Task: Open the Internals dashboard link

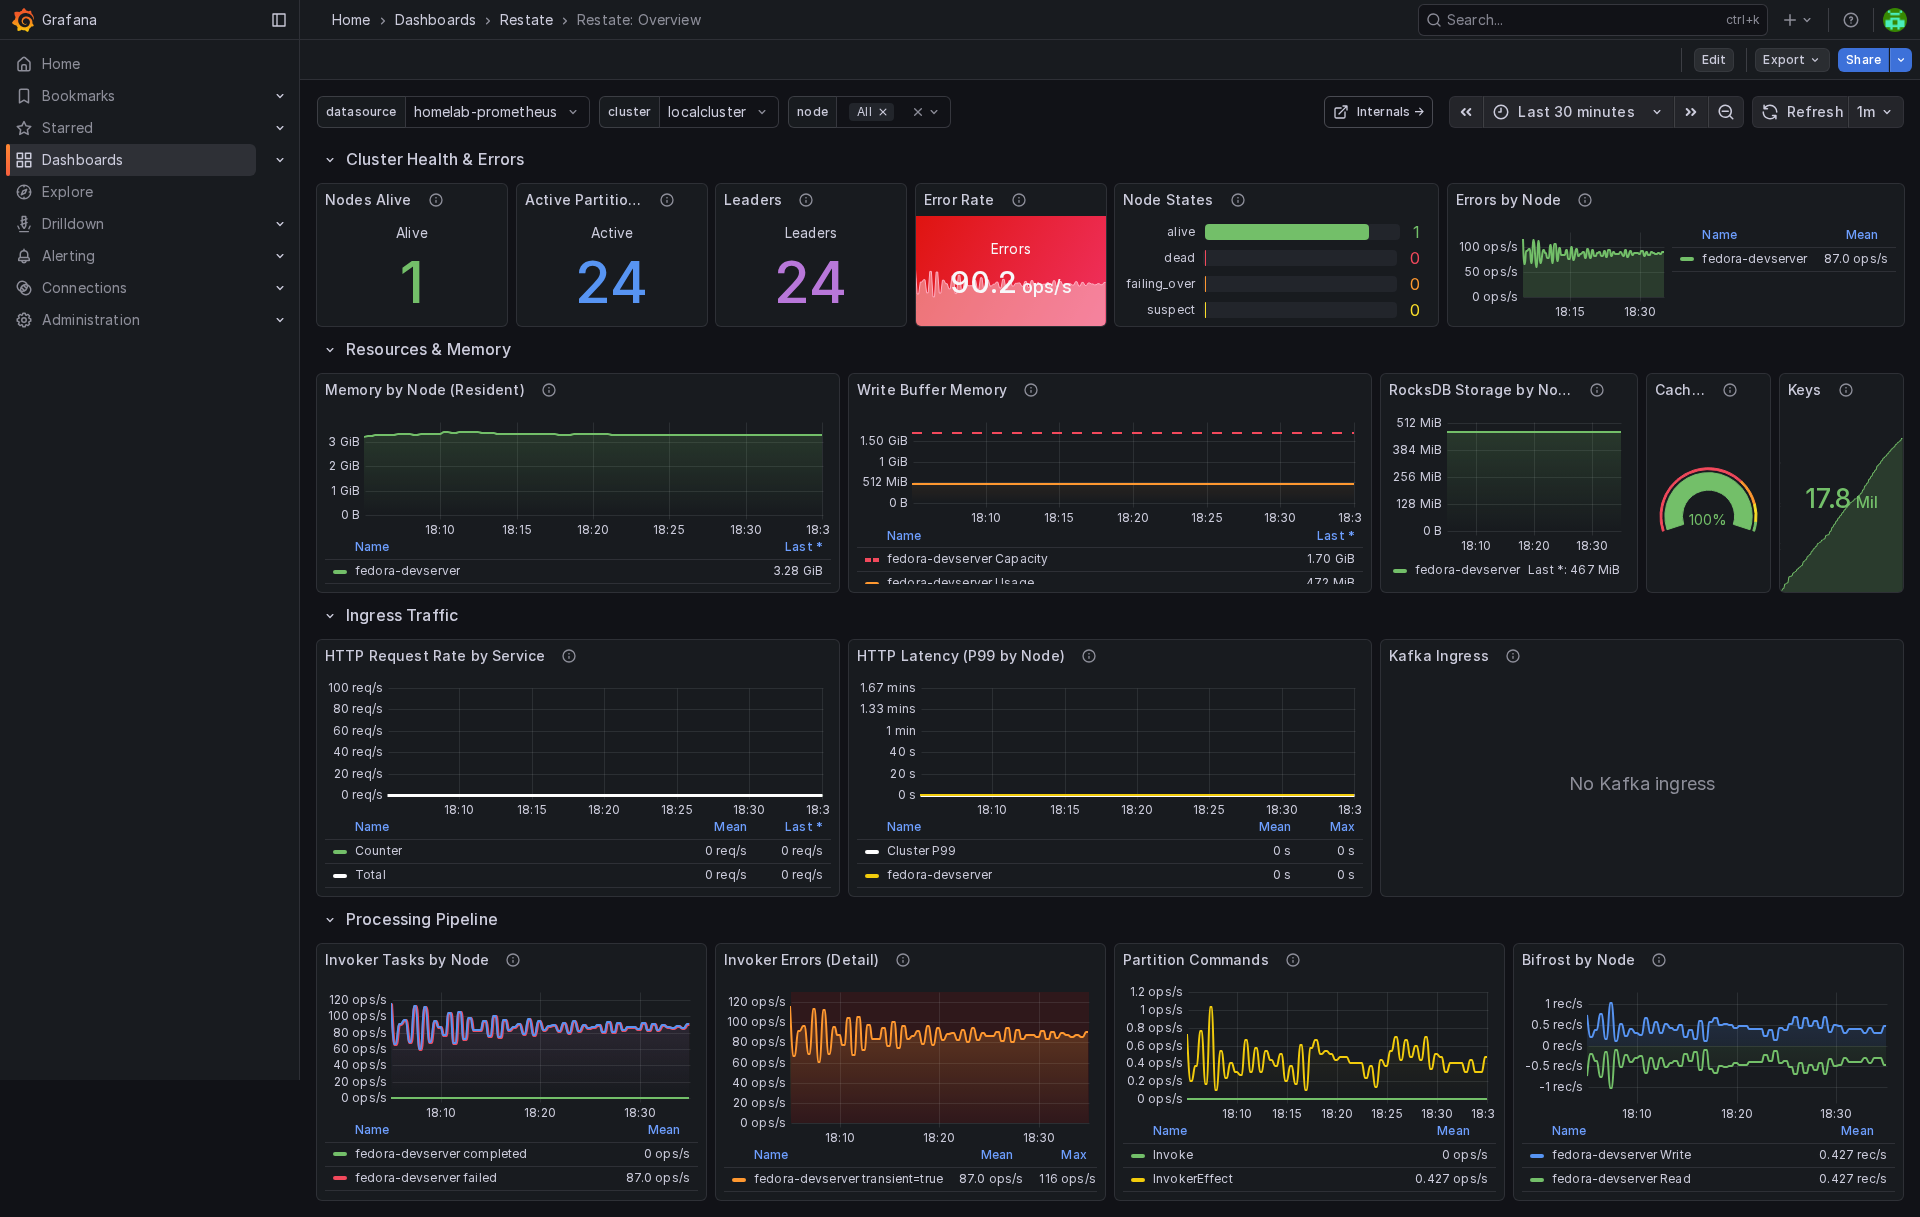Action: (x=1378, y=112)
